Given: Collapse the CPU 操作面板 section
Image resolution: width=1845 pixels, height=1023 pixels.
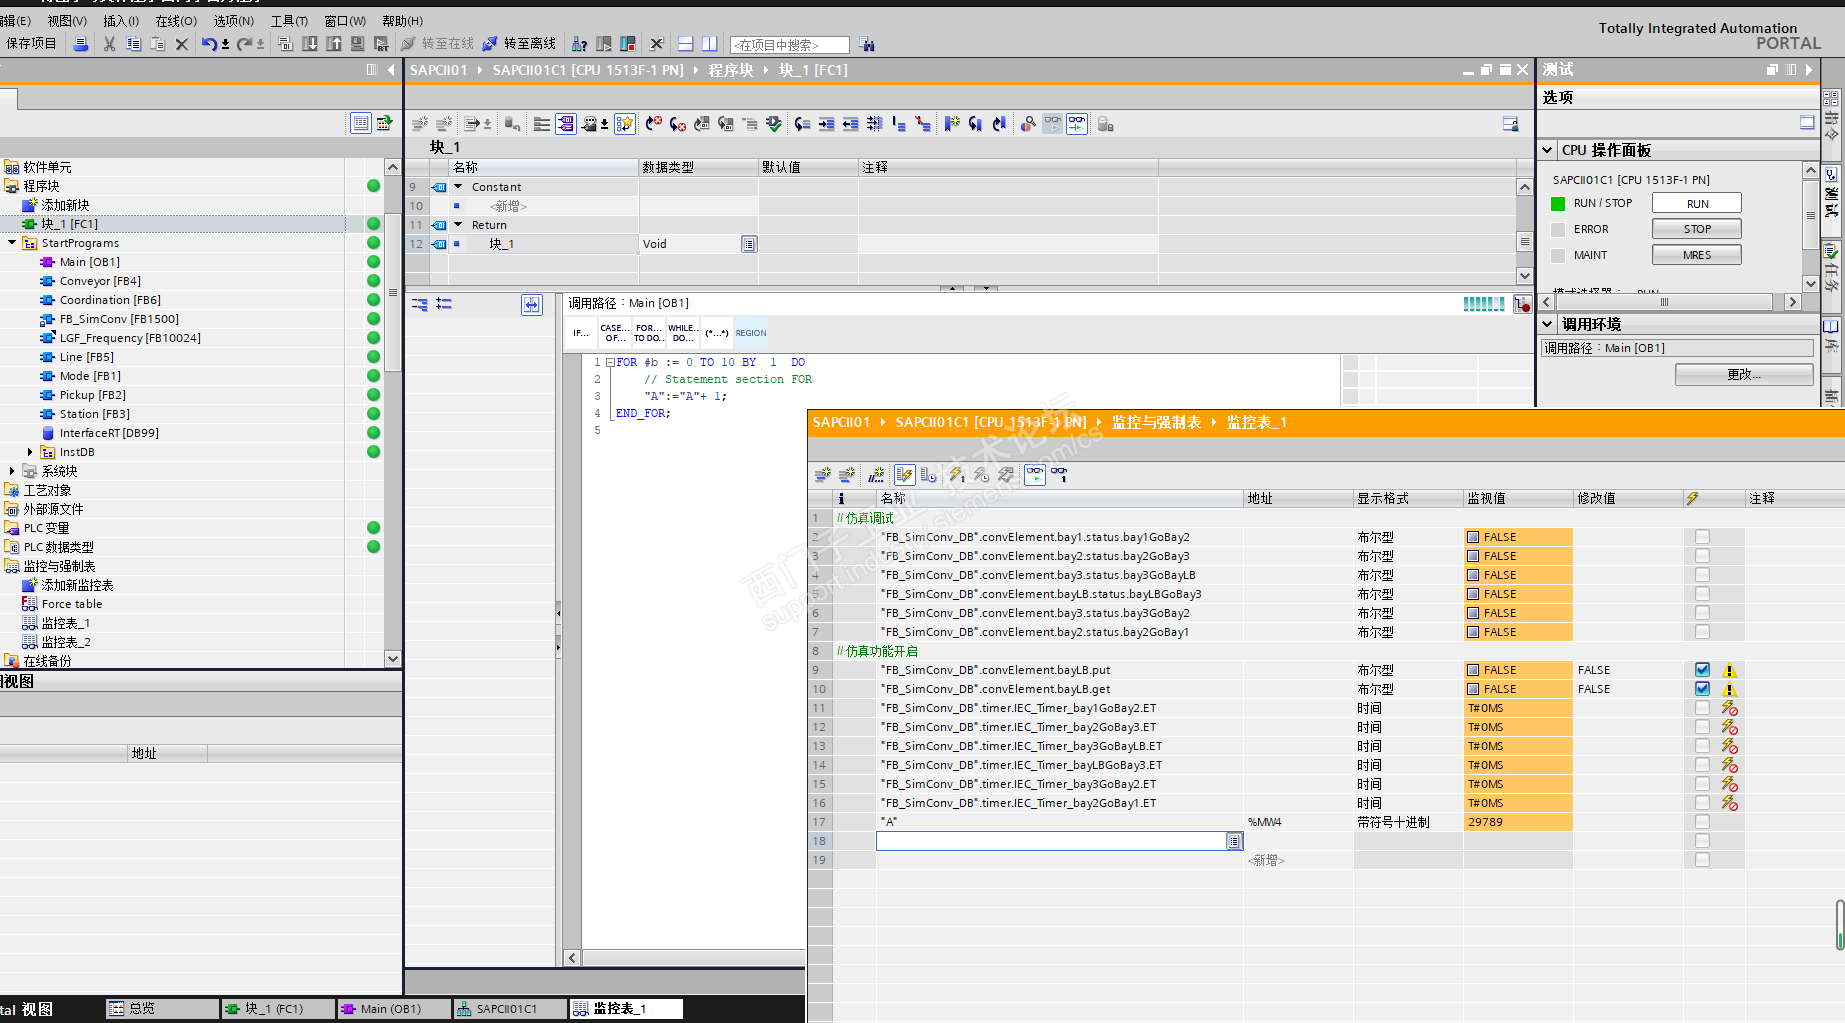Looking at the screenshot, I should 1548,150.
